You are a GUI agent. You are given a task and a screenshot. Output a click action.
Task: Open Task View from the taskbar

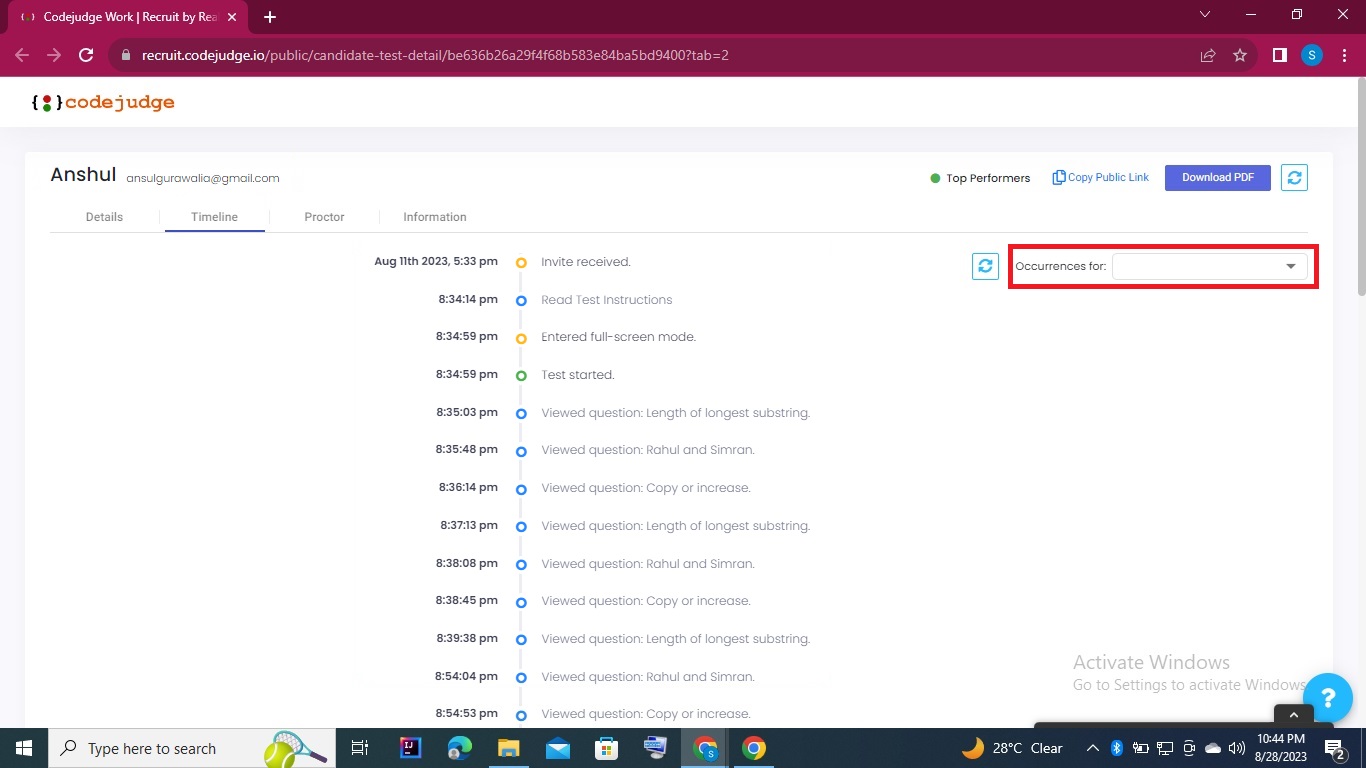pyautogui.click(x=359, y=747)
